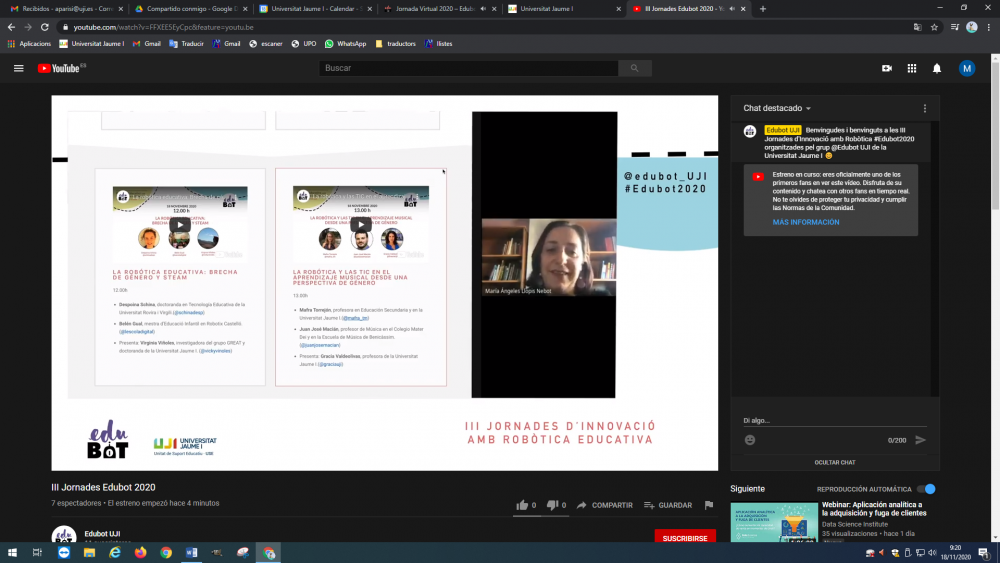Screen dimensions: 1000x563
Task: Click the MÁS INFORMACIÓN link
Action: pyautogui.click(x=806, y=222)
